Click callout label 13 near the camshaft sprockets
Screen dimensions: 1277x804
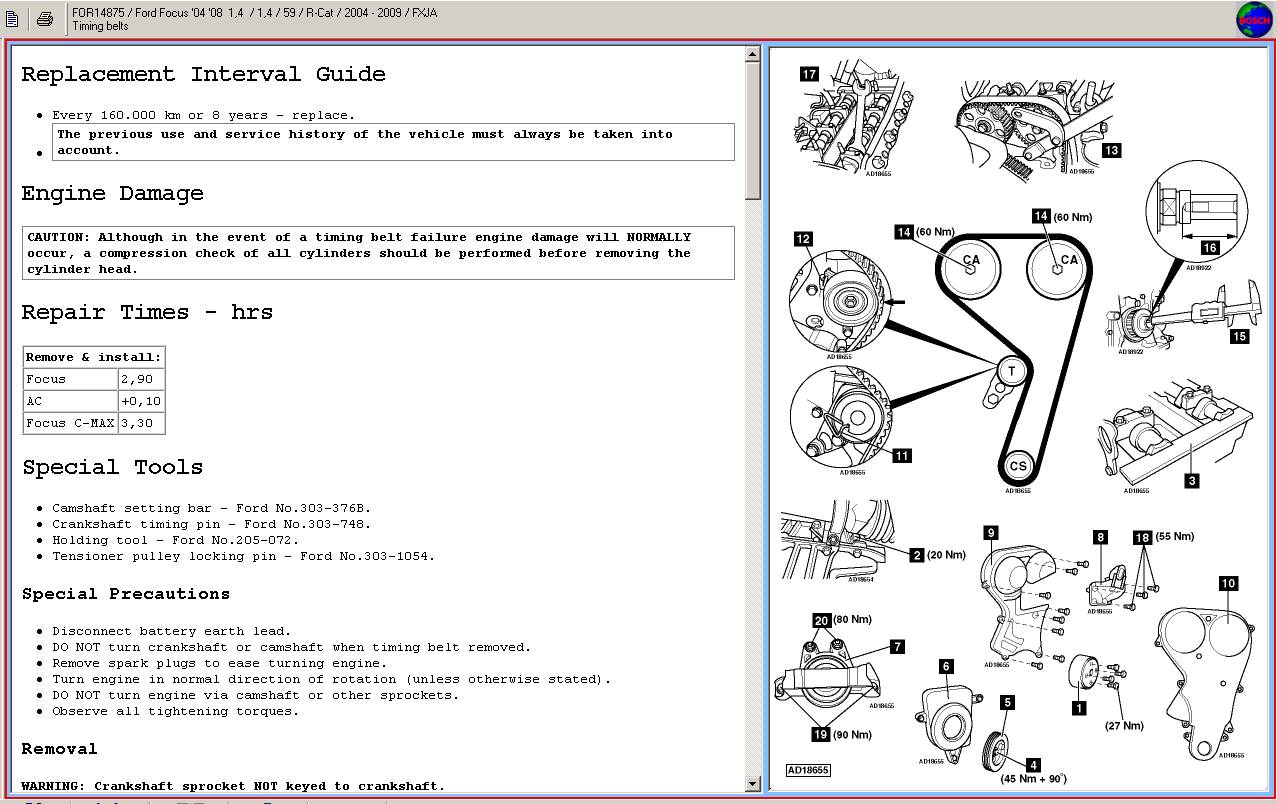click(x=1110, y=150)
